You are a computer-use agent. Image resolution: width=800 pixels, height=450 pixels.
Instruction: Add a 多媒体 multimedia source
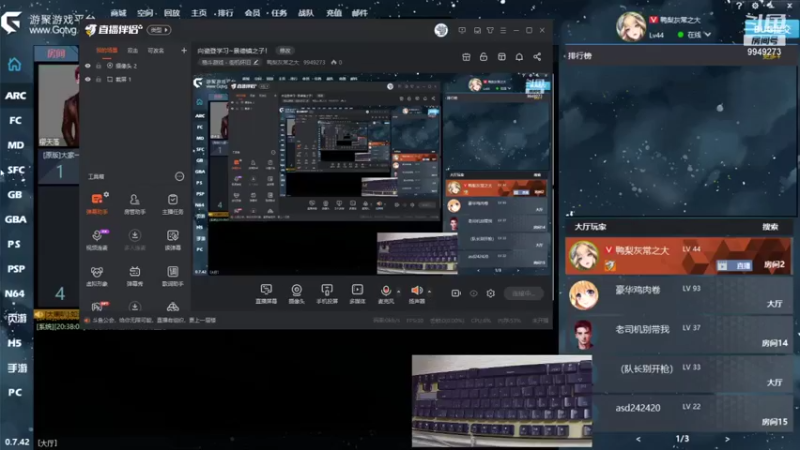pyautogui.click(x=357, y=294)
